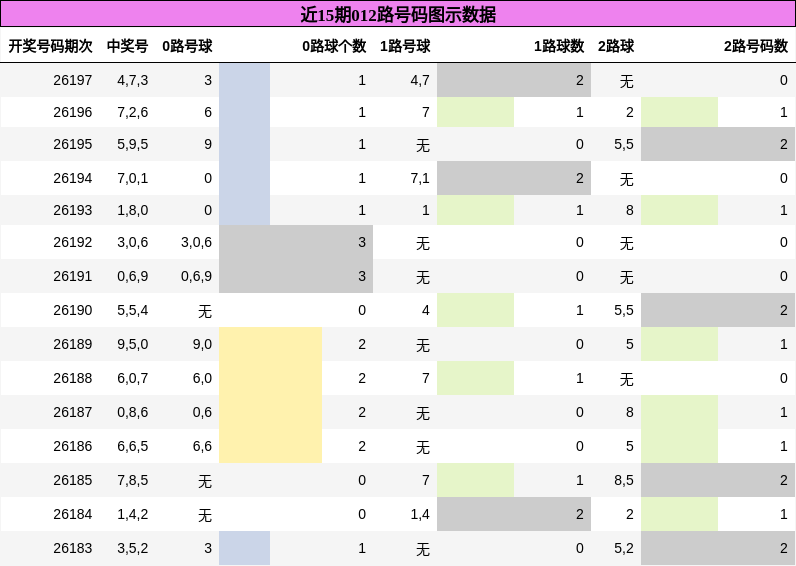This screenshot has width=796, height=566.
Task: Select the 2路球 column header
Action: [616, 46]
